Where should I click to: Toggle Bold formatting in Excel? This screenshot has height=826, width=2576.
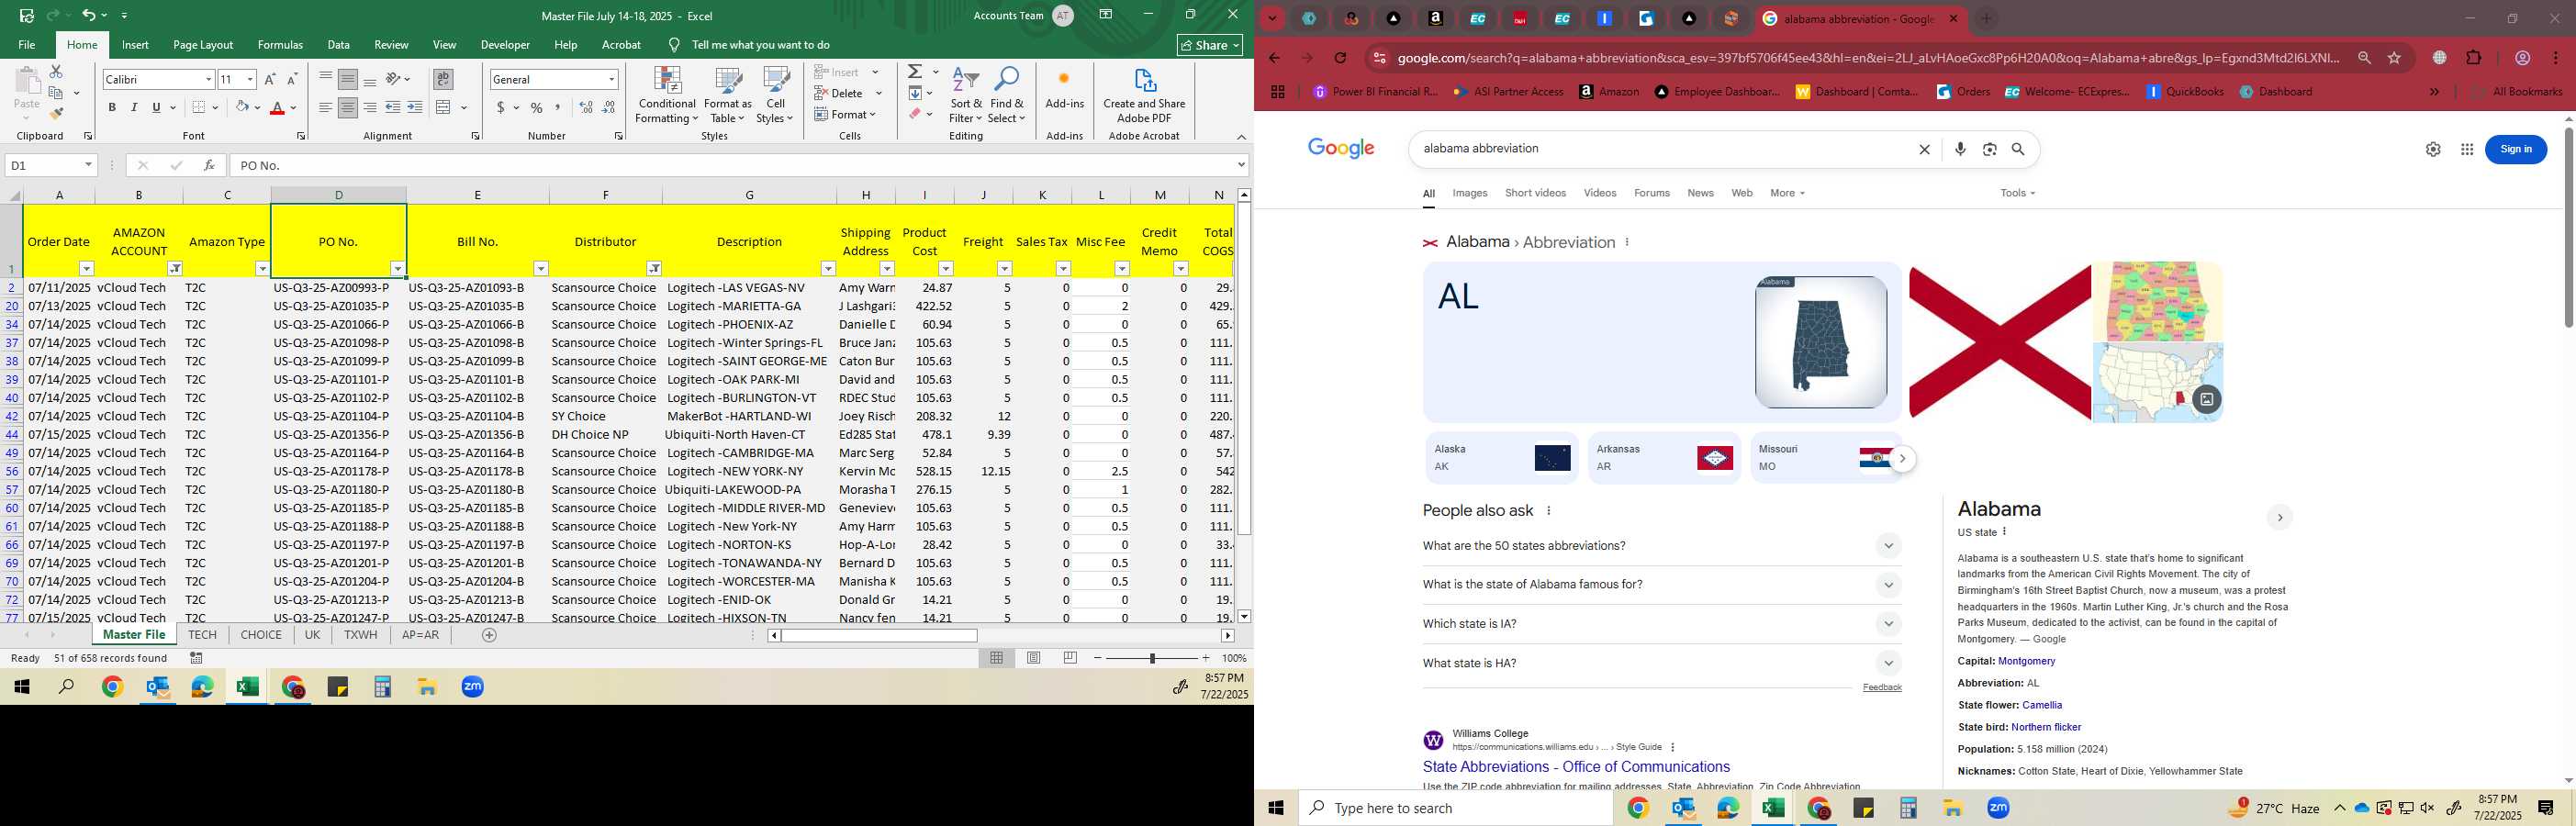point(112,107)
